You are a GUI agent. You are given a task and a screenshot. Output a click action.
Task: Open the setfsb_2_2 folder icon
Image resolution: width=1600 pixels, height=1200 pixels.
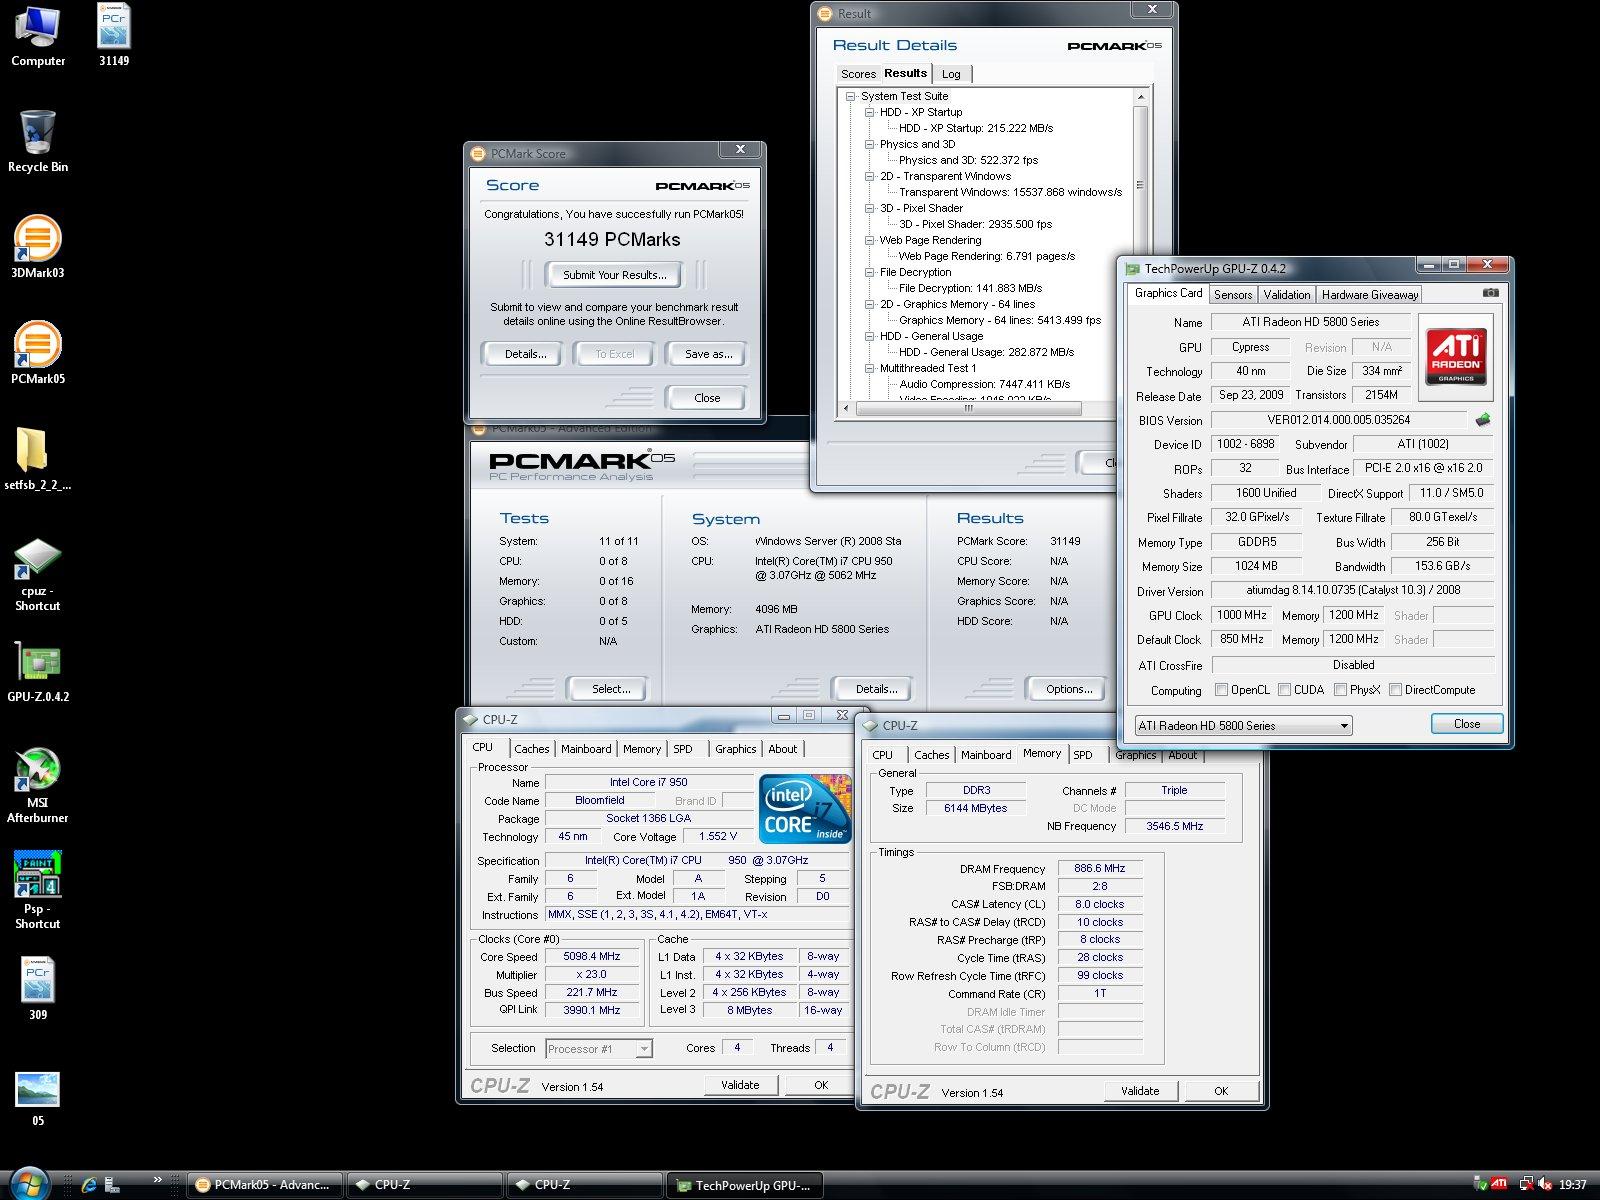pos(38,460)
